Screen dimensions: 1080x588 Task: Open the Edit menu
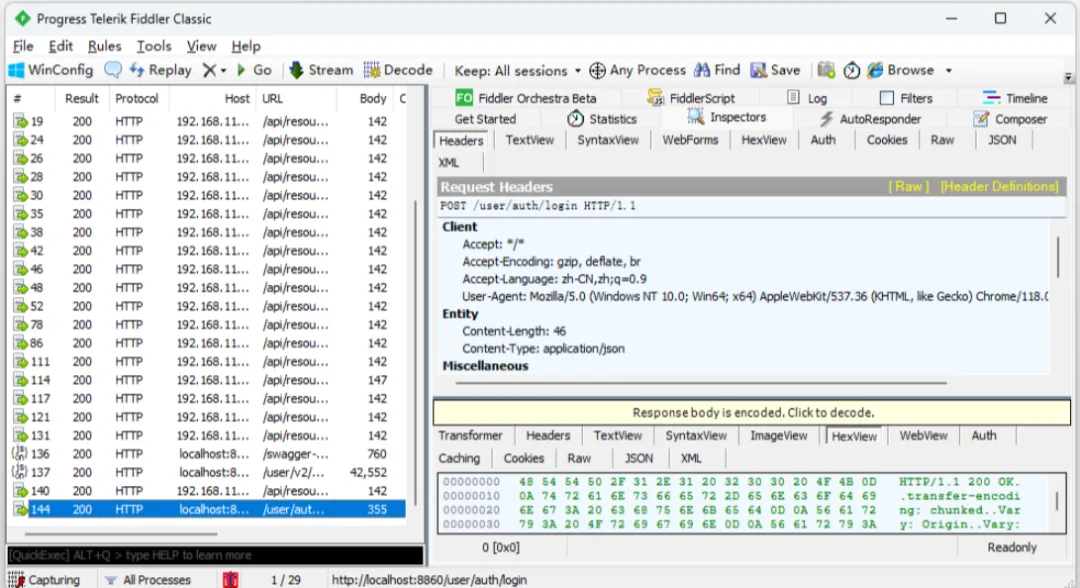[x=61, y=46]
